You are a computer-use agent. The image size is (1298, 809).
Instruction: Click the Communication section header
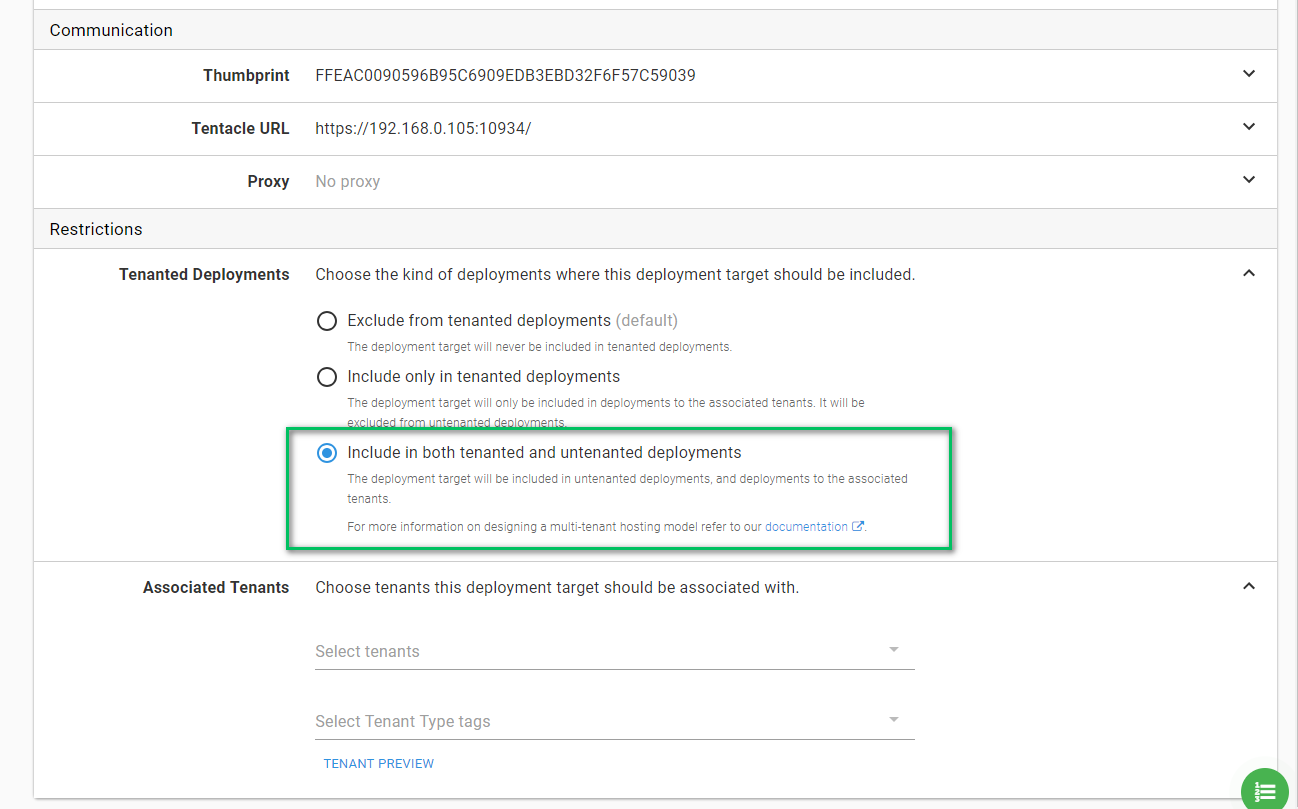pyautogui.click(x=111, y=30)
